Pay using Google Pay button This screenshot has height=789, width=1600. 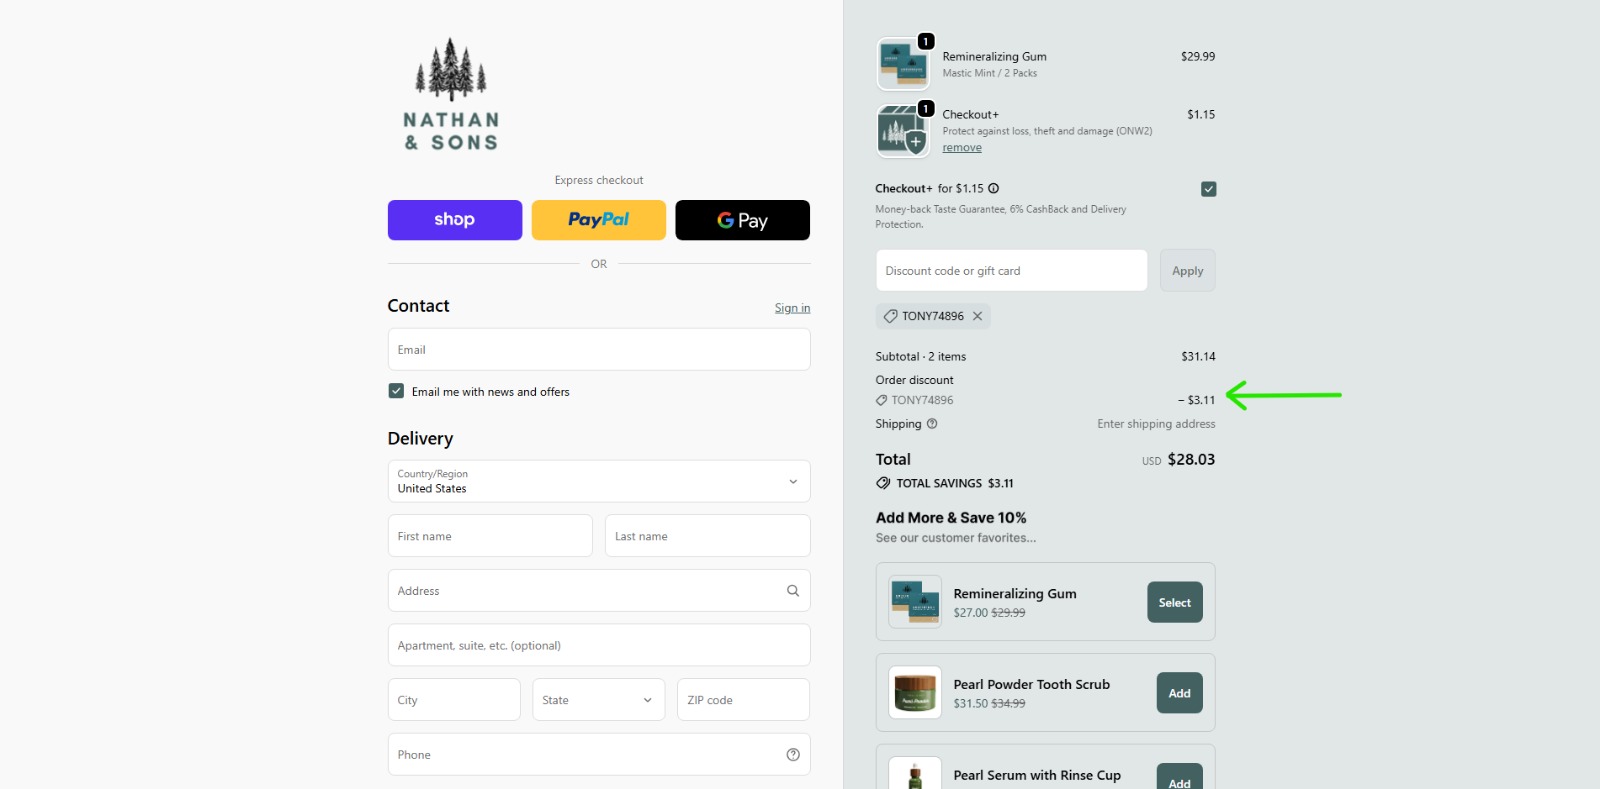pos(742,220)
